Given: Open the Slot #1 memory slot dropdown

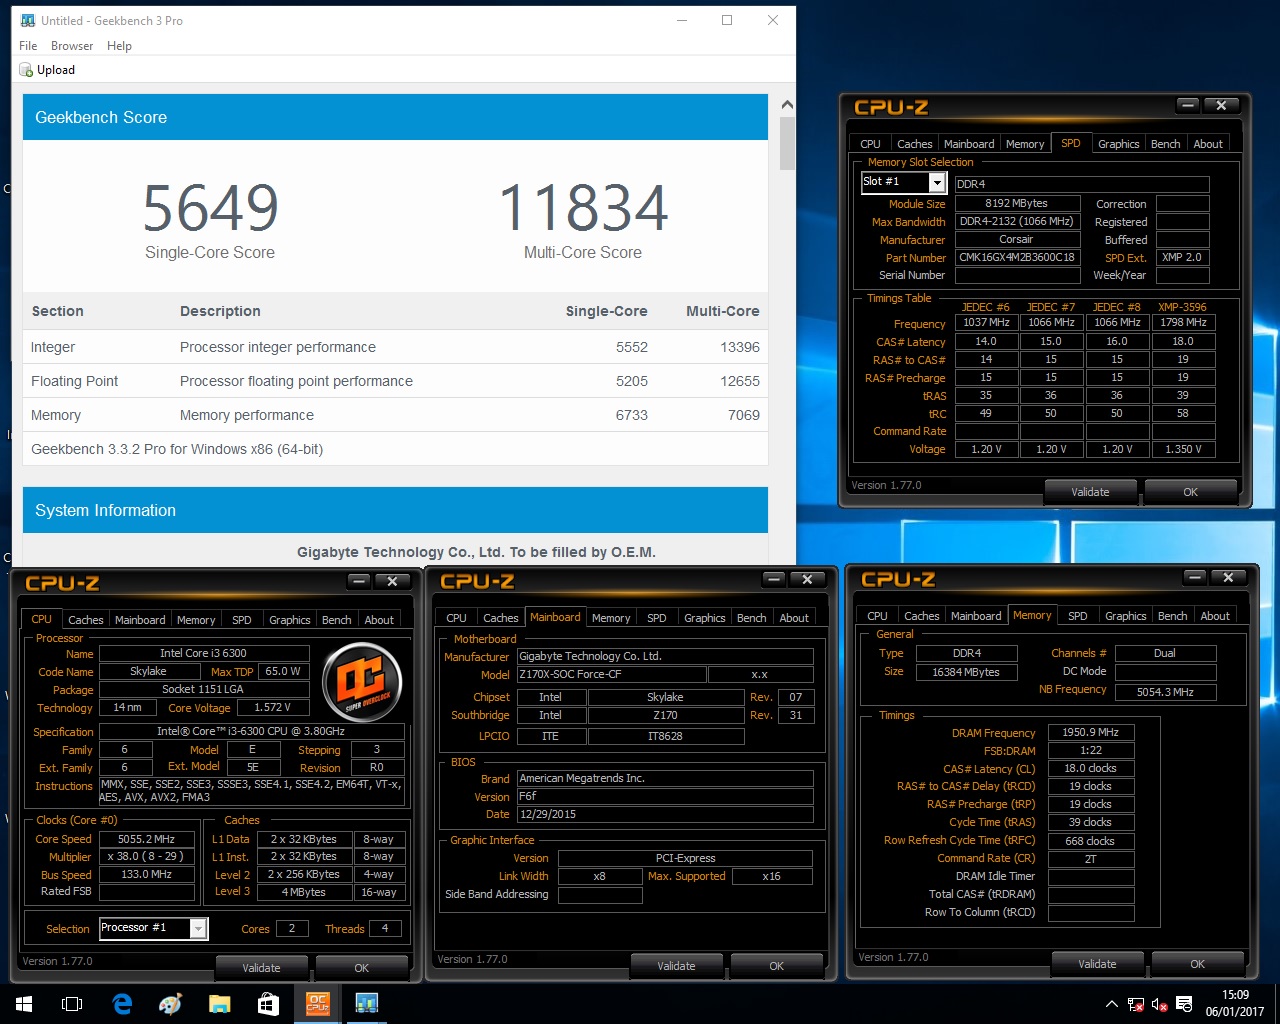Looking at the screenshot, I should pyautogui.click(x=937, y=182).
